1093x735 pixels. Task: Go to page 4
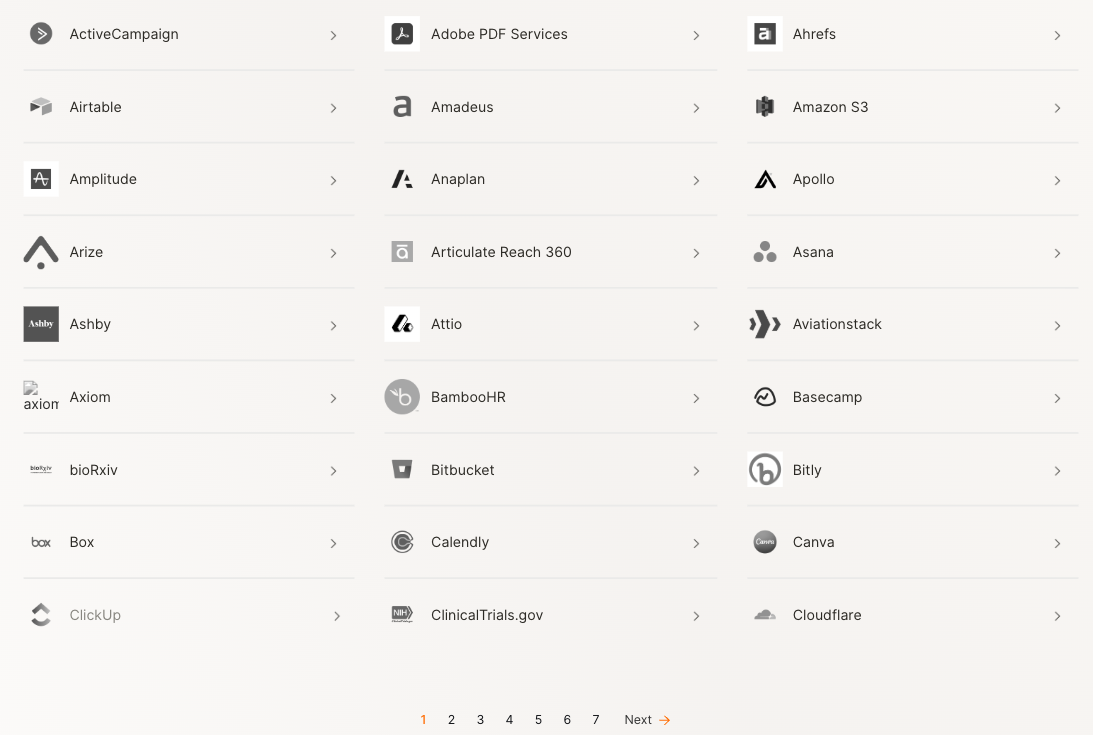[x=510, y=720]
